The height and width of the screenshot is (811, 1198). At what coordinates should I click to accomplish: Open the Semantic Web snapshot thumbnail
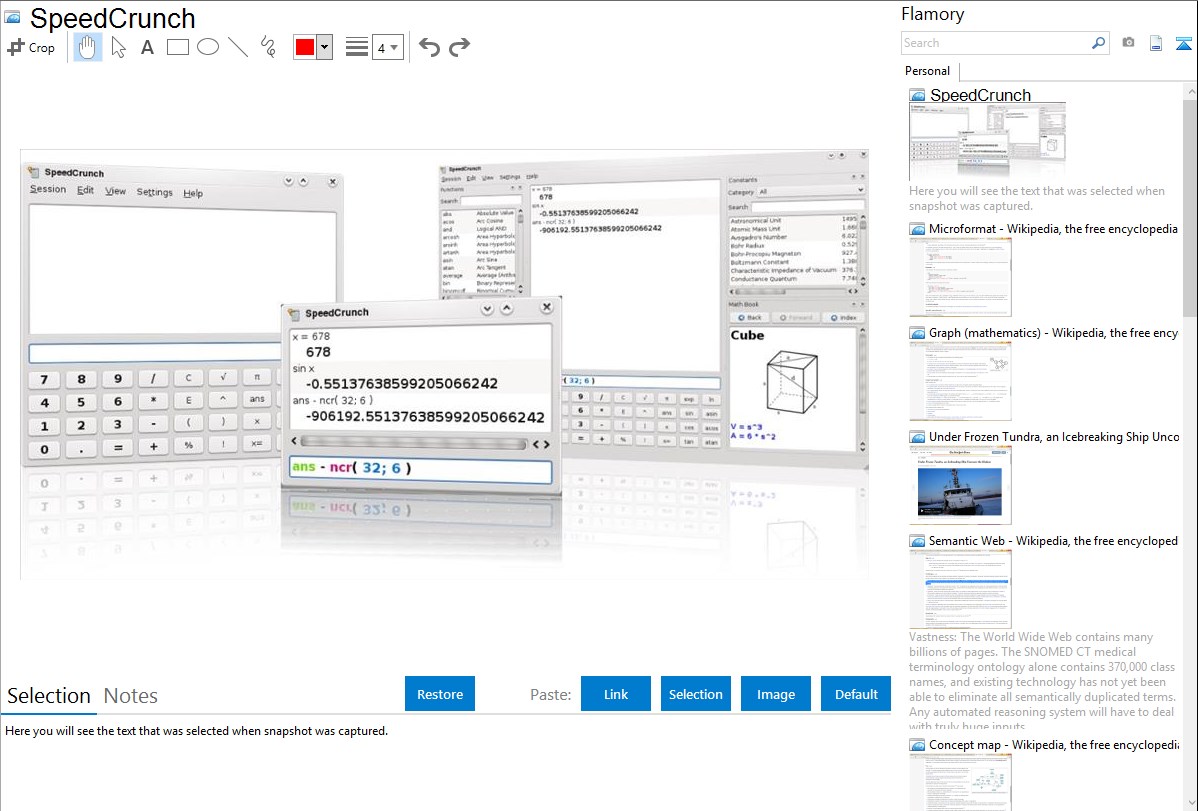pos(960,589)
